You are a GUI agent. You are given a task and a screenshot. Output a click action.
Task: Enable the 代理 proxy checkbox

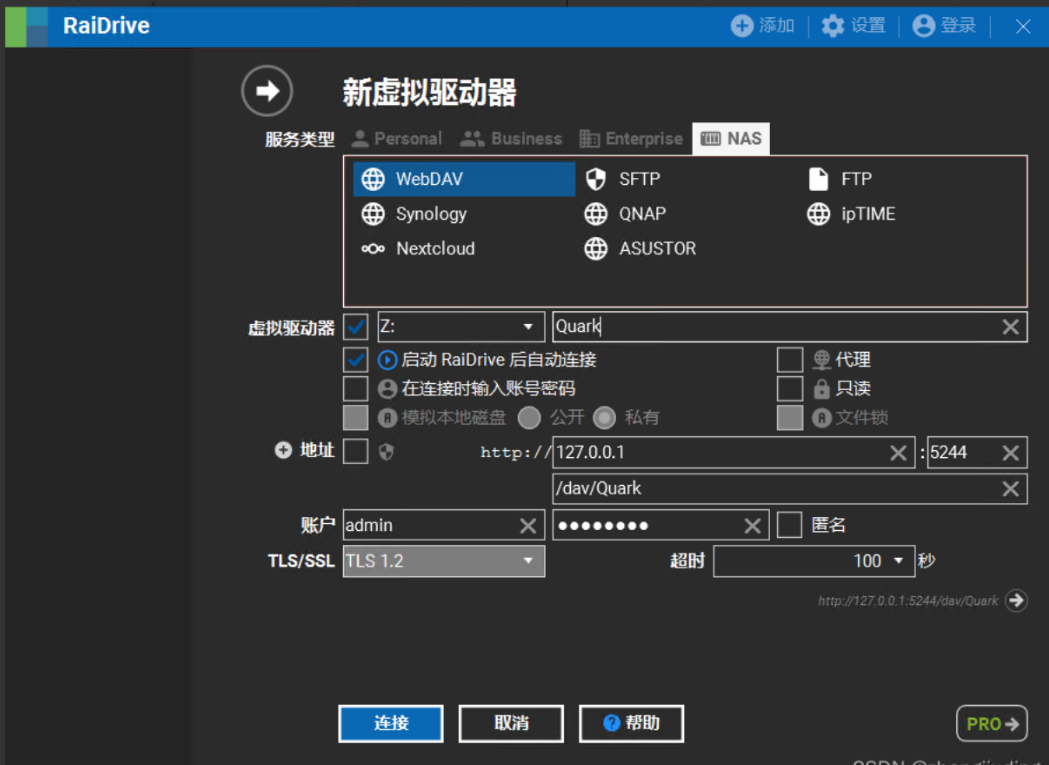[x=789, y=360]
